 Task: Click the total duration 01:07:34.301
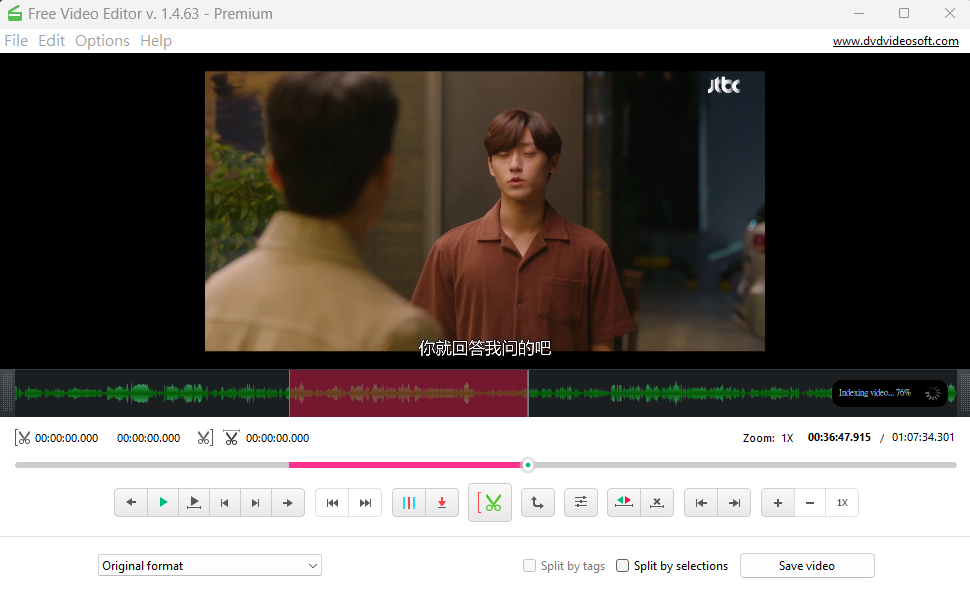pyautogui.click(x=922, y=437)
